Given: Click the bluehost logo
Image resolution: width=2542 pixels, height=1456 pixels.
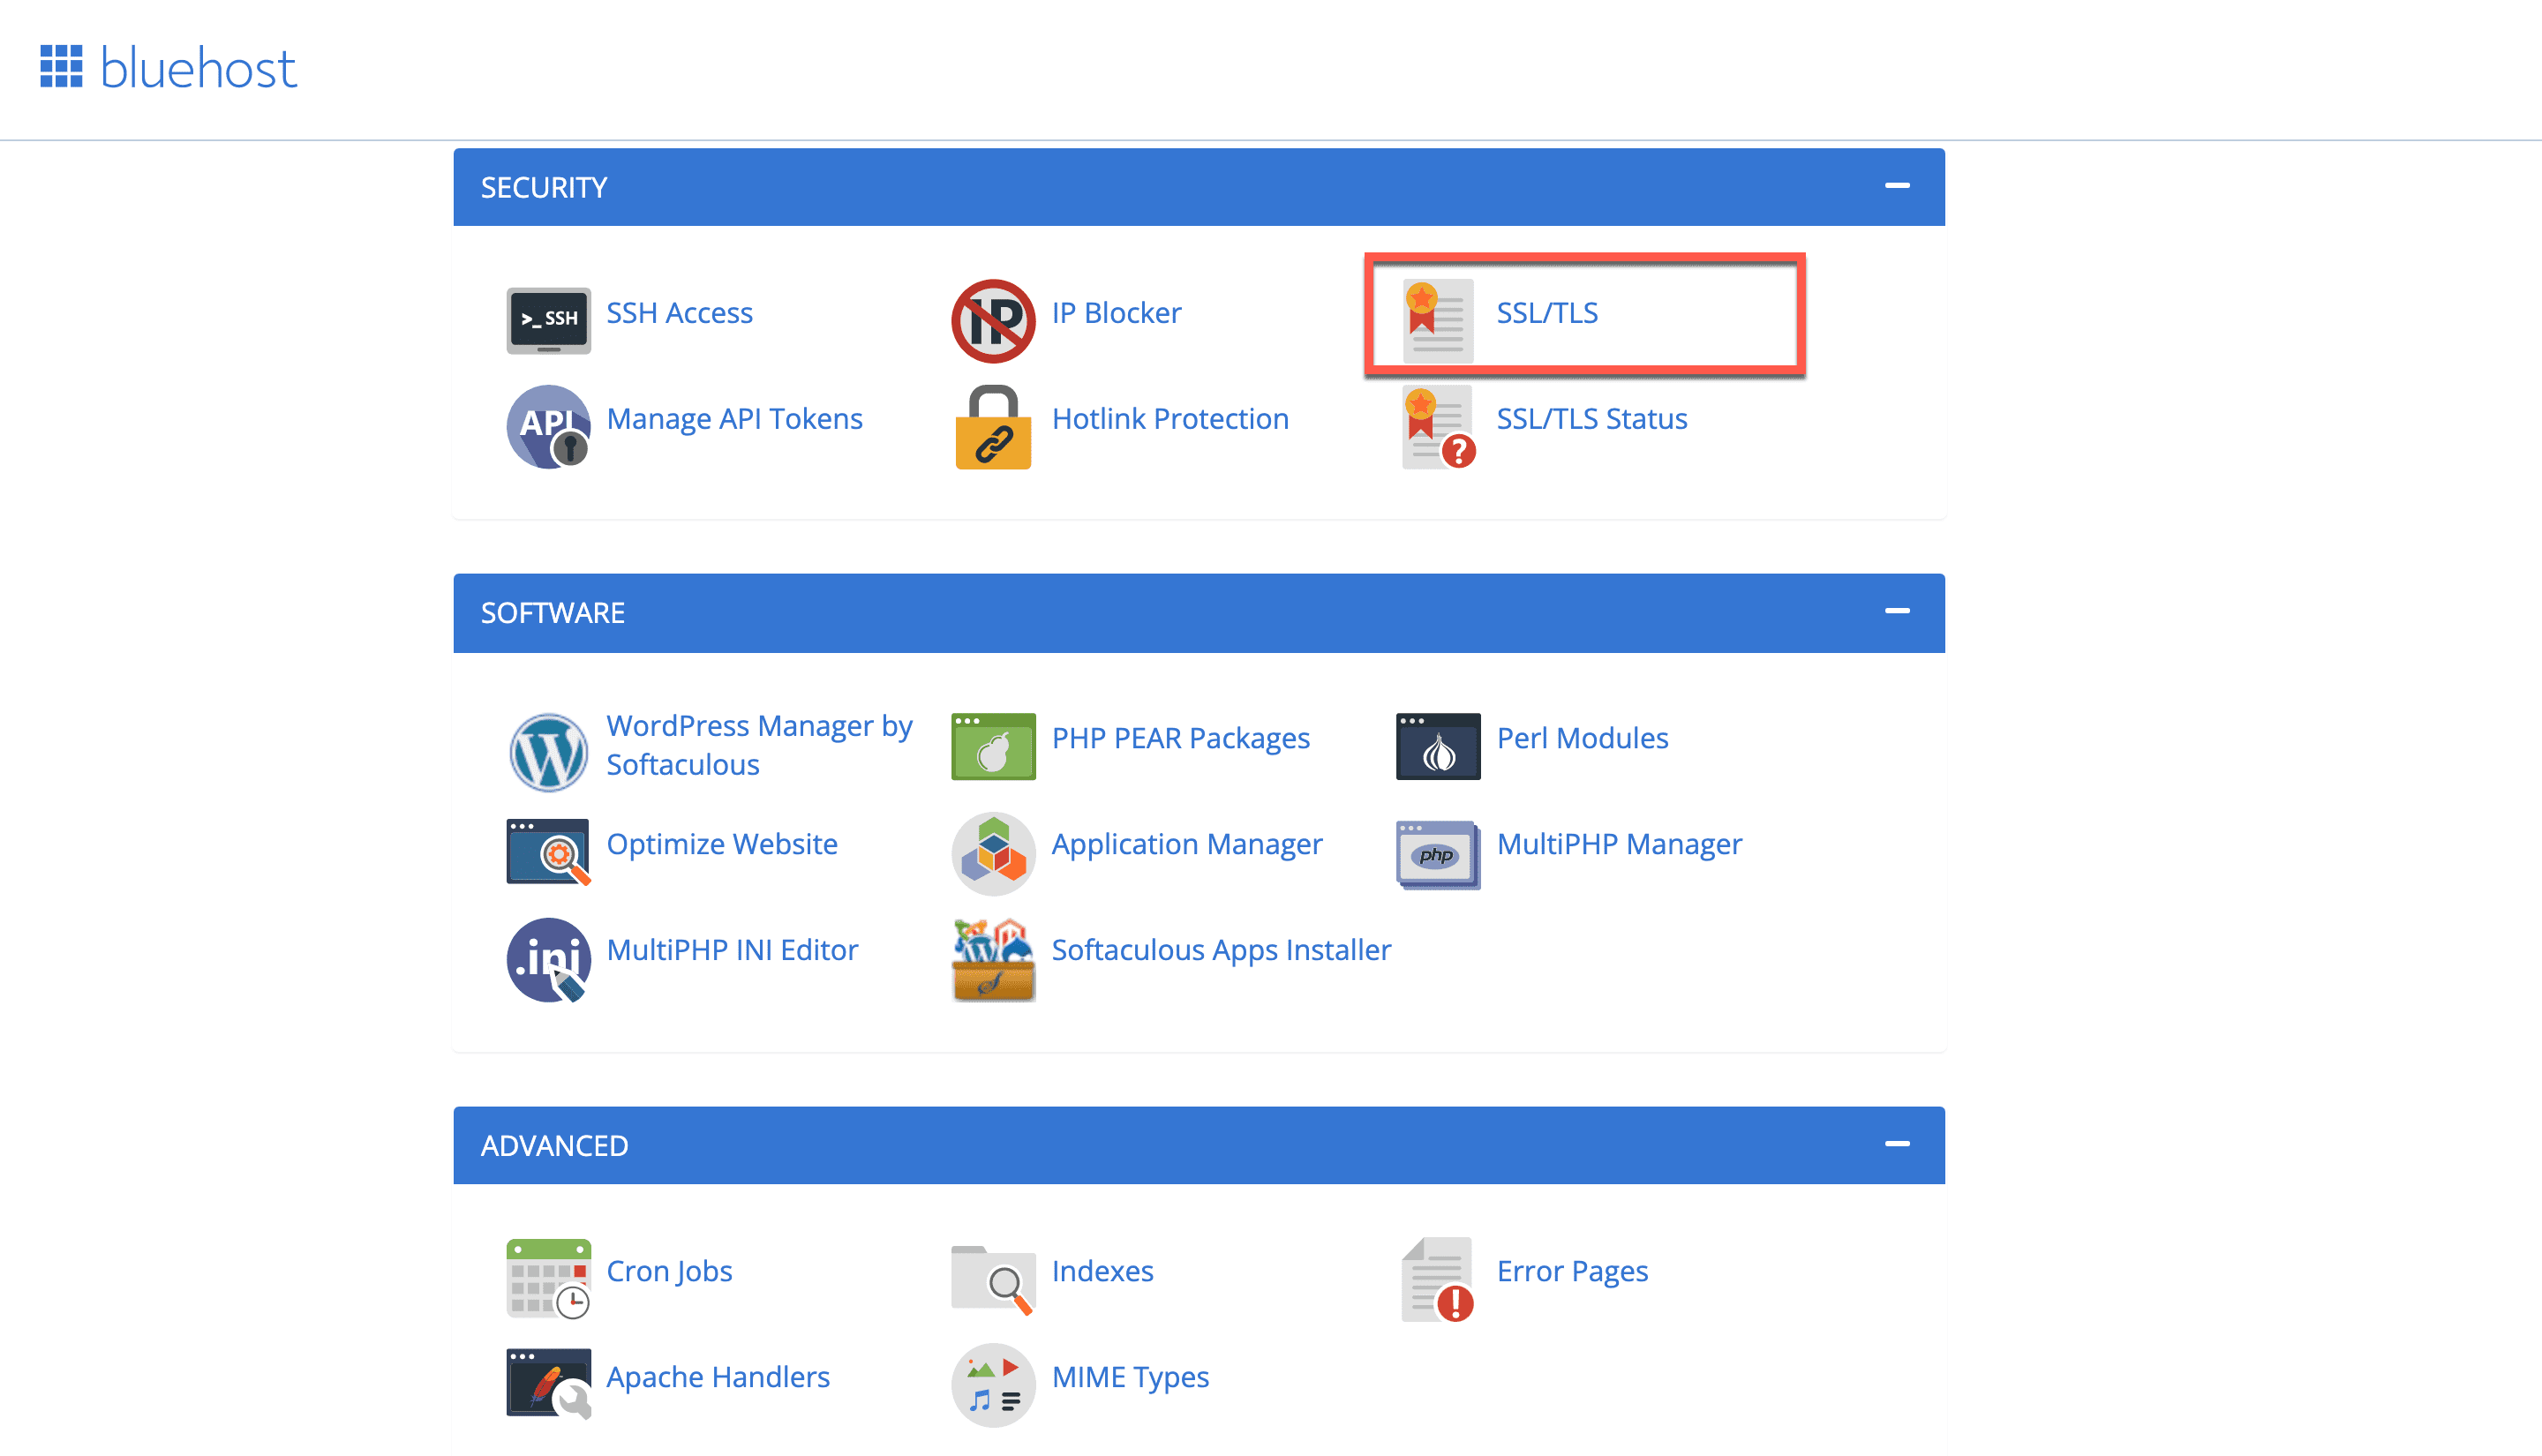Looking at the screenshot, I should coord(168,68).
